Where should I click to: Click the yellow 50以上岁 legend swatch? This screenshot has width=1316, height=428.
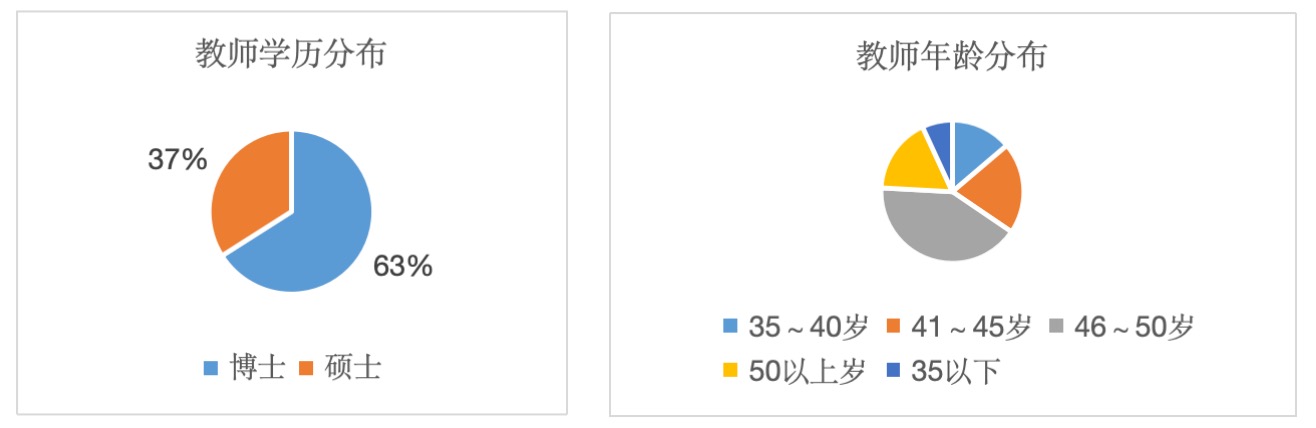point(729,370)
